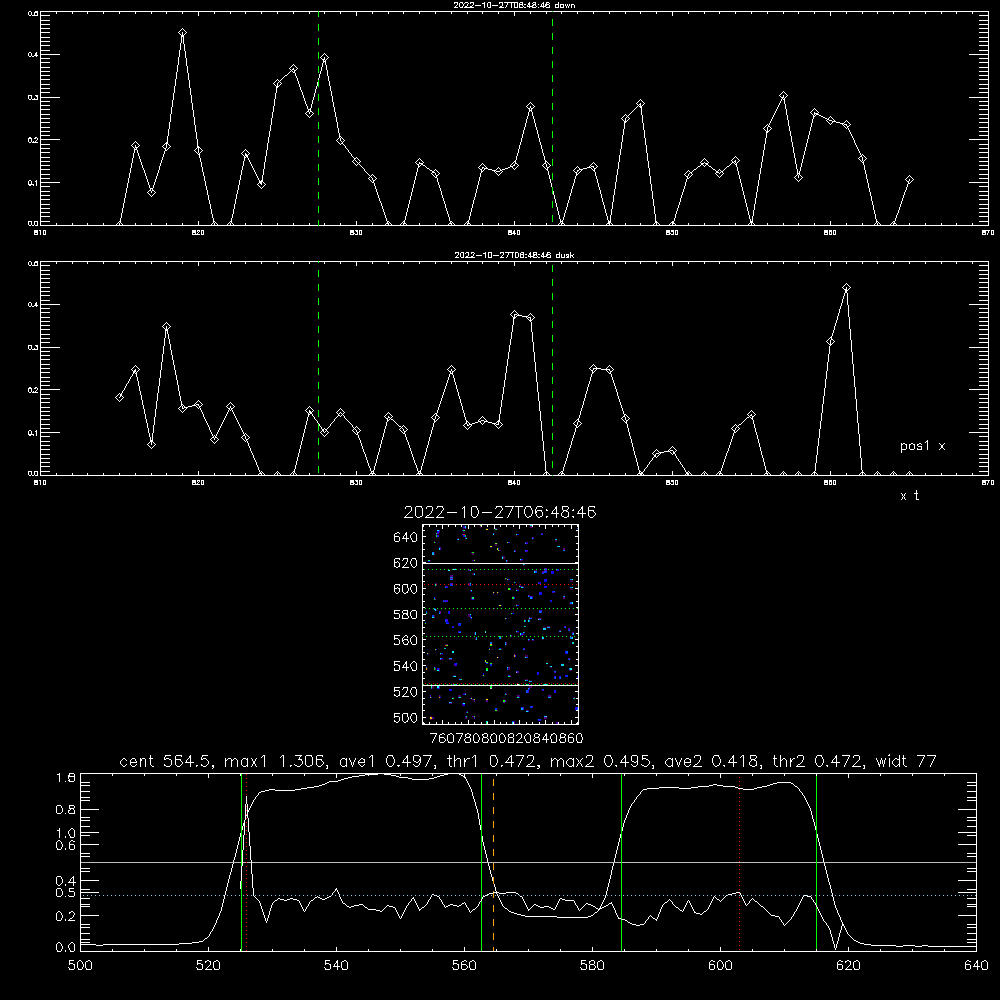1000x1000 pixels.
Task: Click the color image y-axis label '580'
Action: click(405, 615)
